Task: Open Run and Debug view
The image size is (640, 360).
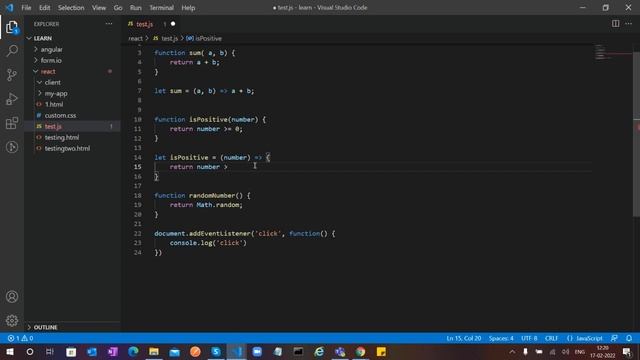Action: [12, 99]
